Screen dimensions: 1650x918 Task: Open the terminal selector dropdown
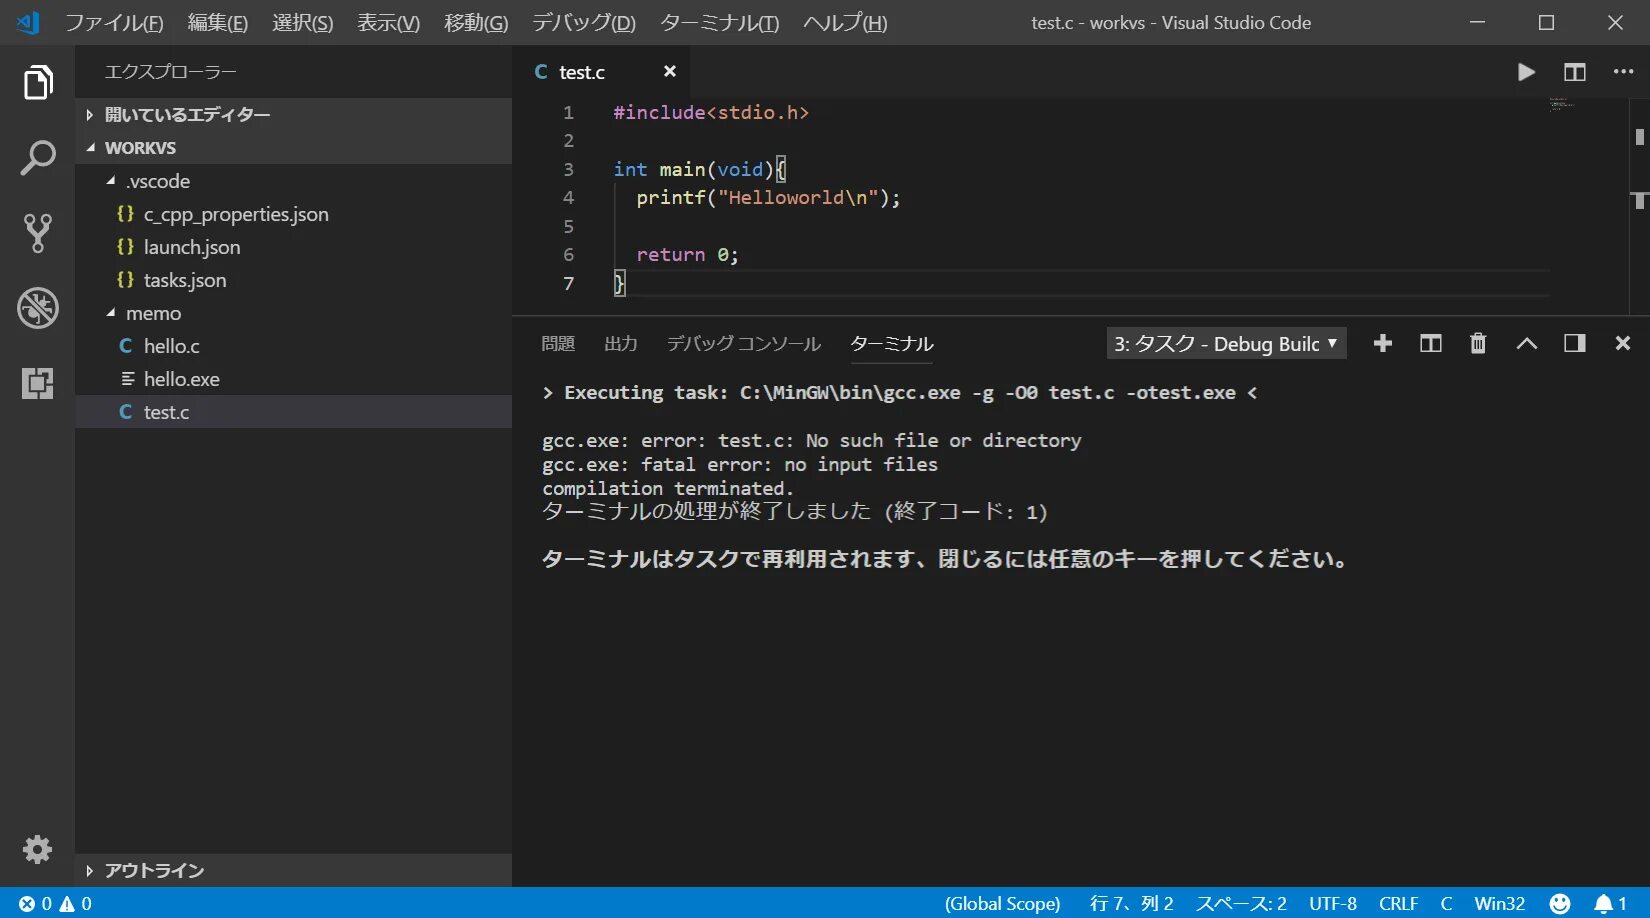(1226, 344)
